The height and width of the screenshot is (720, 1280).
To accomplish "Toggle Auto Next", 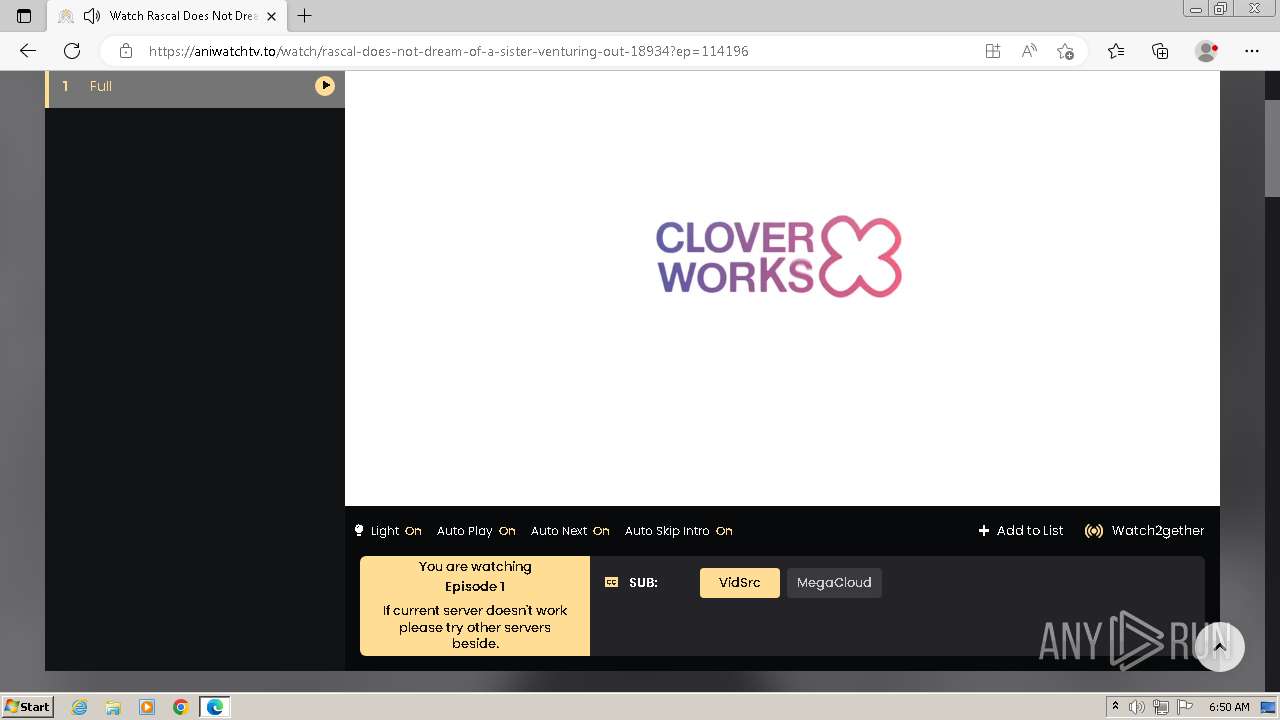I will (570, 531).
